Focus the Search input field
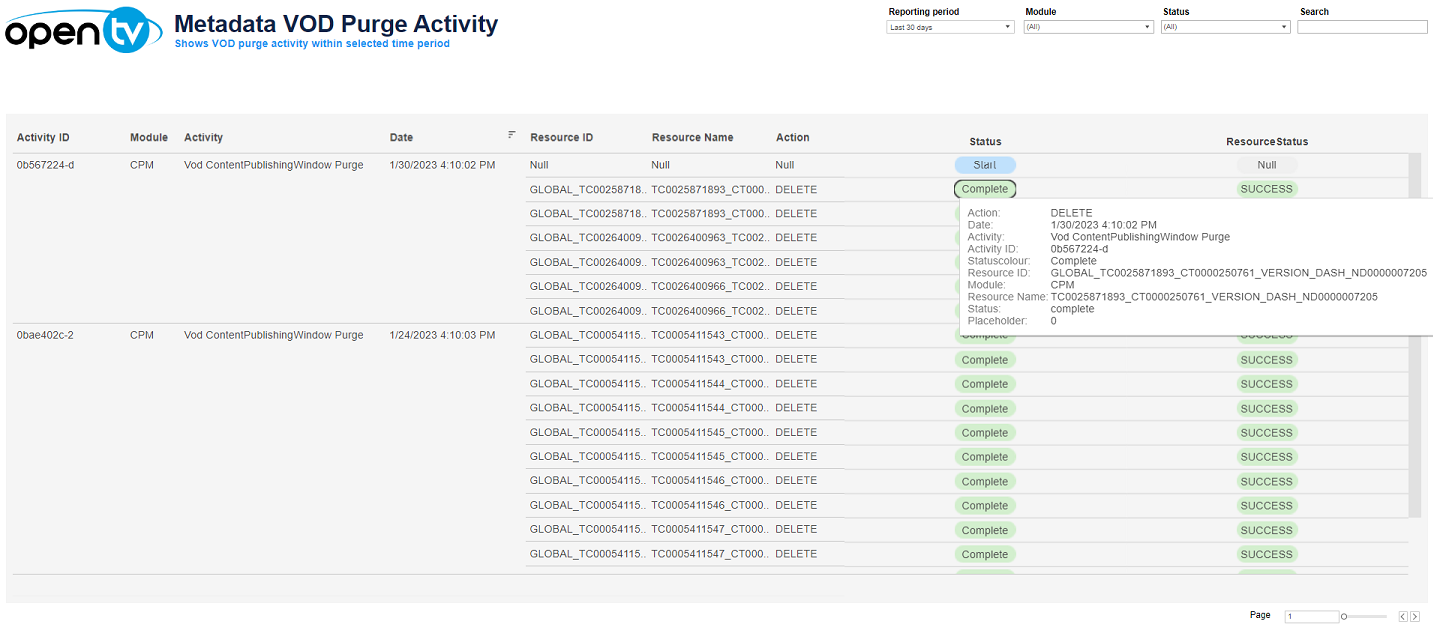This screenshot has height=639, width=1433. 1362,27
